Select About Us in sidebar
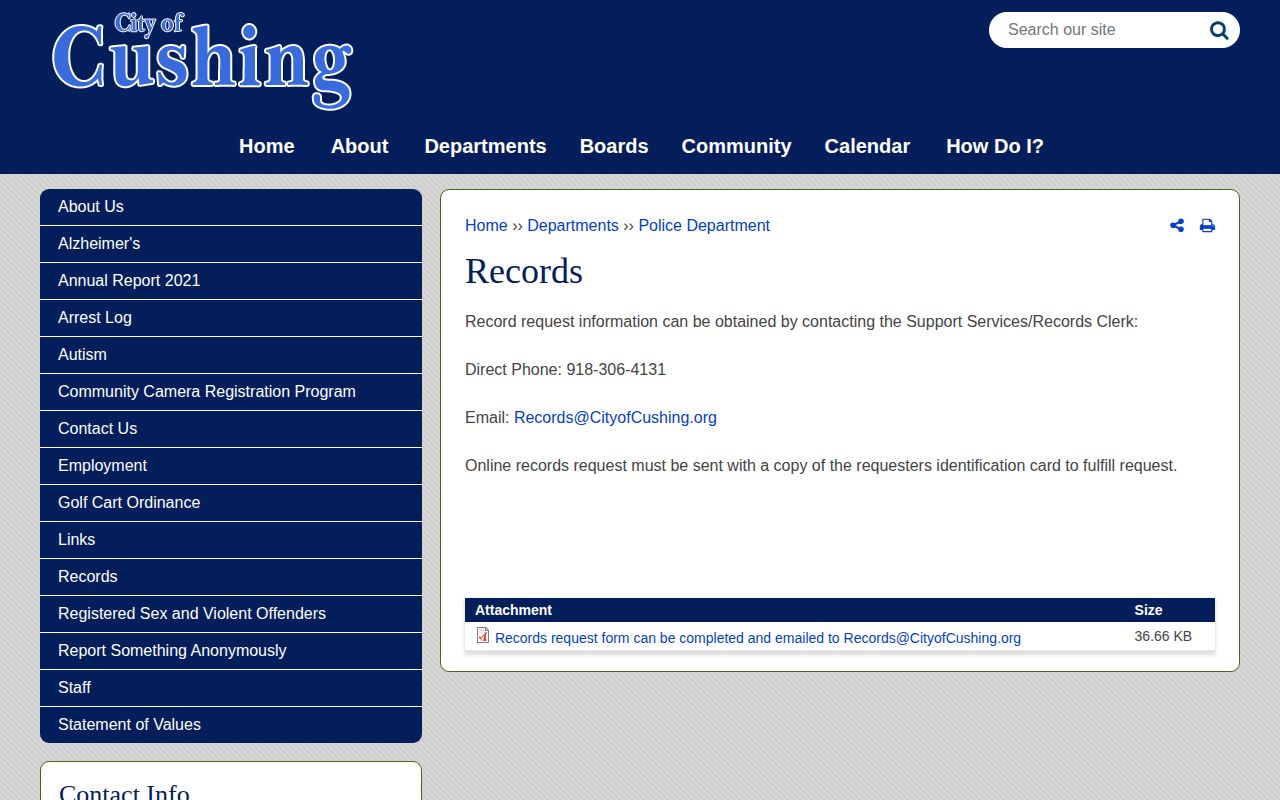 click(x=231, y=207)
